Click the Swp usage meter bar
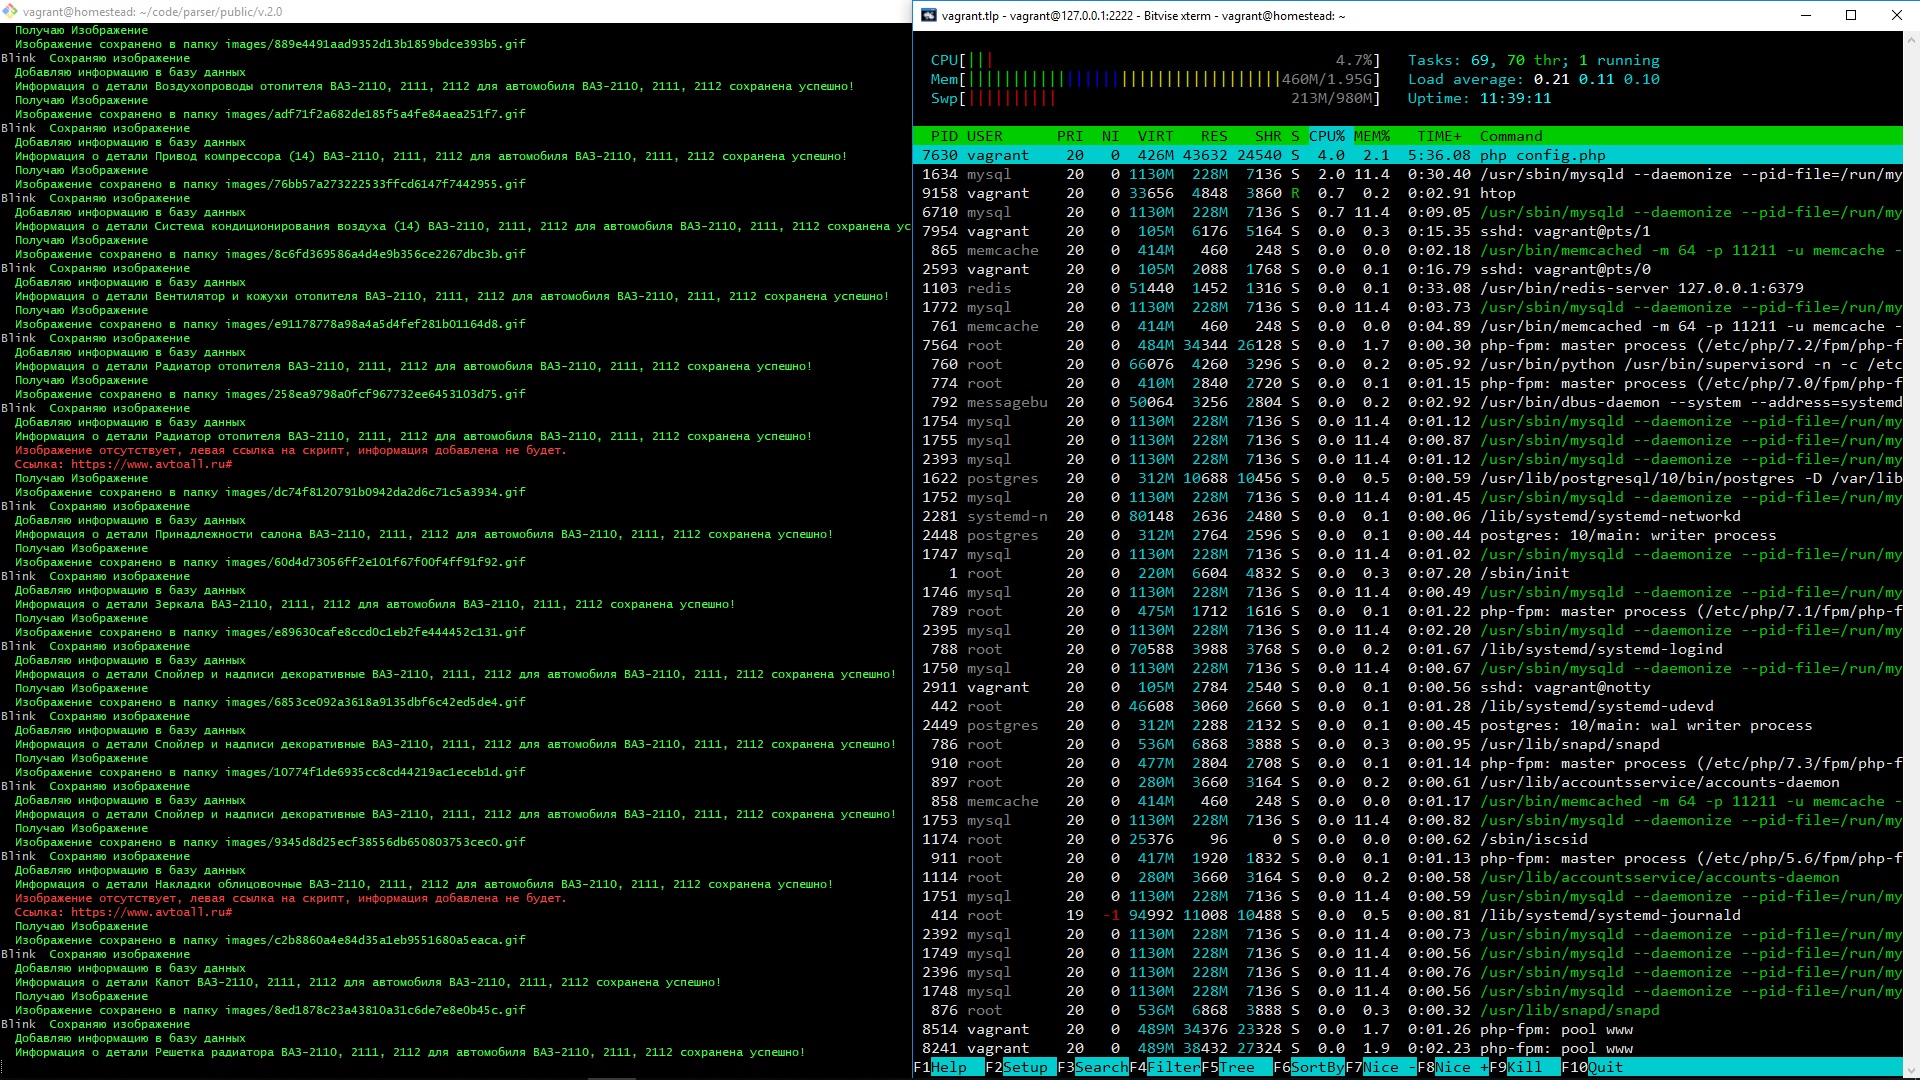Viewport: 1920px width, 1080px height. (1155, 98)
